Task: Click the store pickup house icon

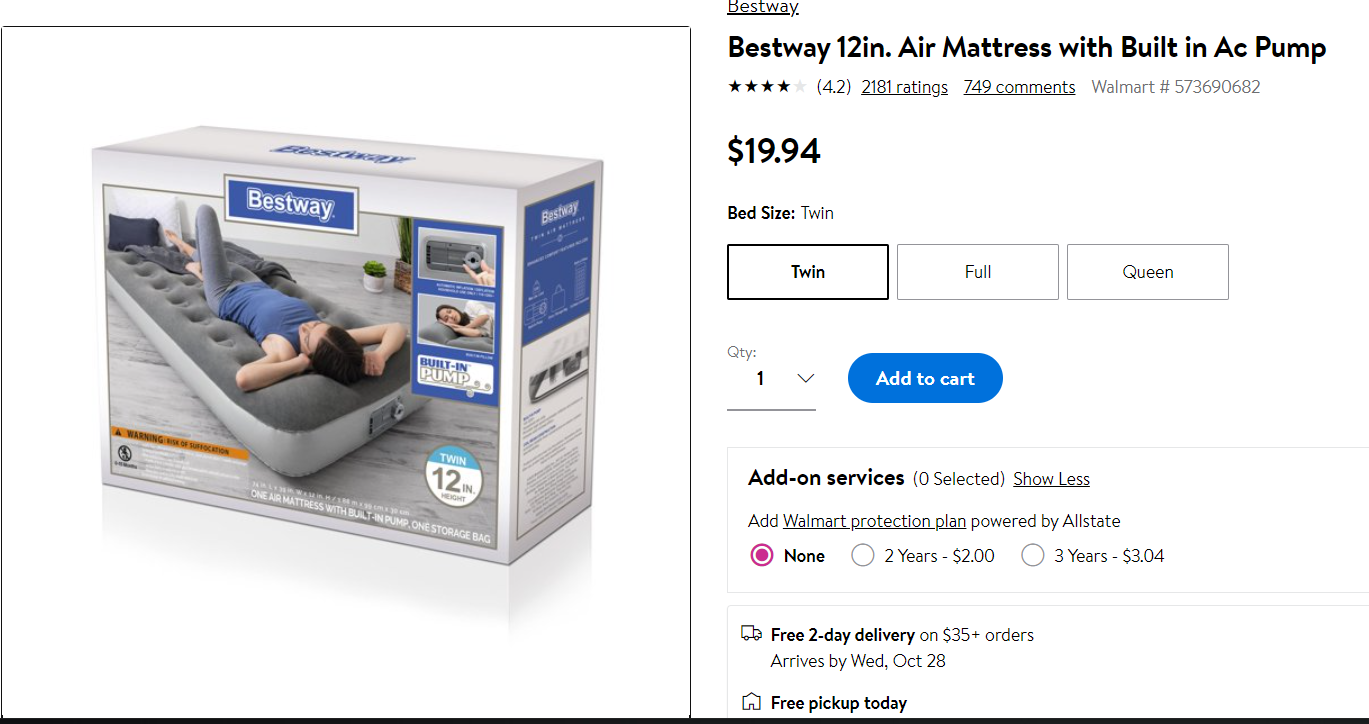Action: 751,702
